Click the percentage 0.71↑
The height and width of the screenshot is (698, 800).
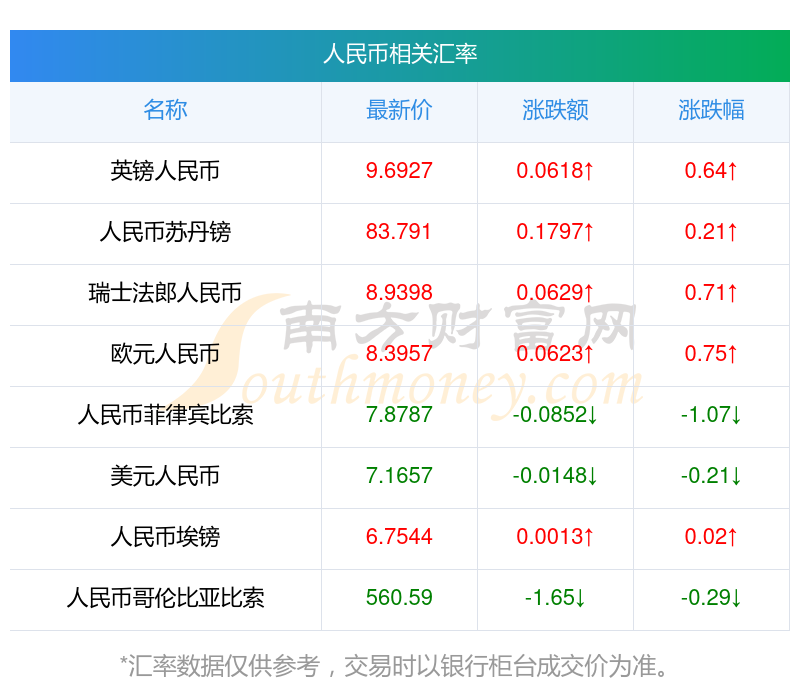(711, 293)
